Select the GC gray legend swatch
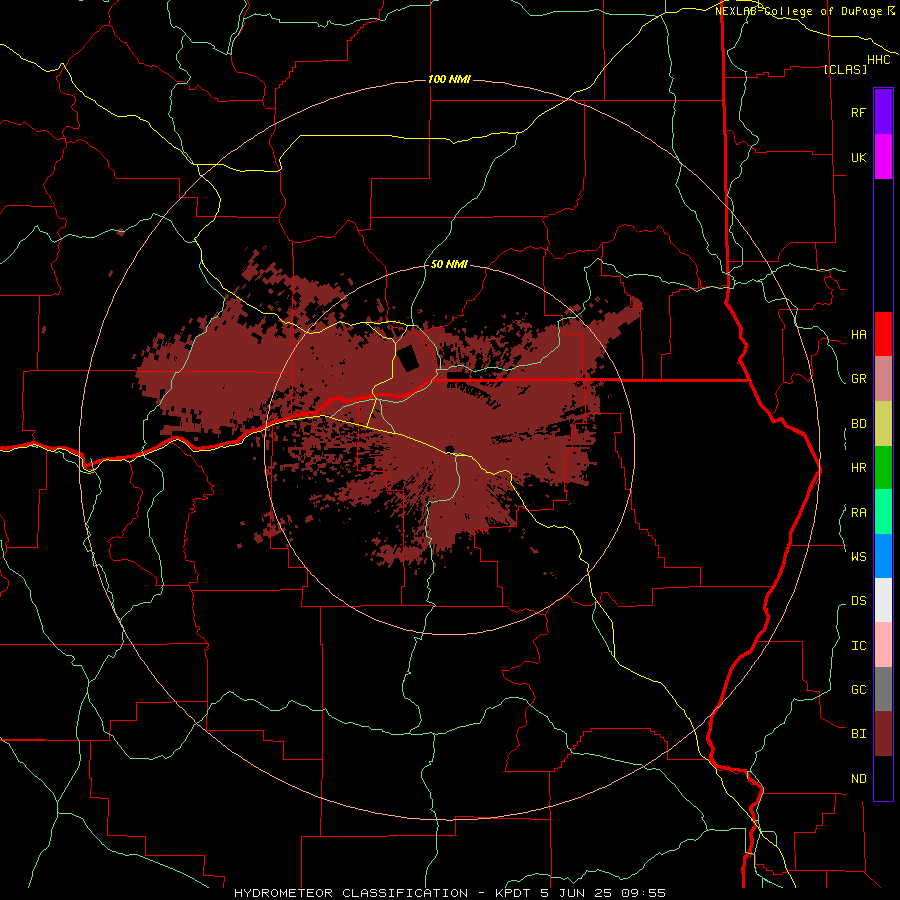The image size is (900, 900). pos(883,689)
